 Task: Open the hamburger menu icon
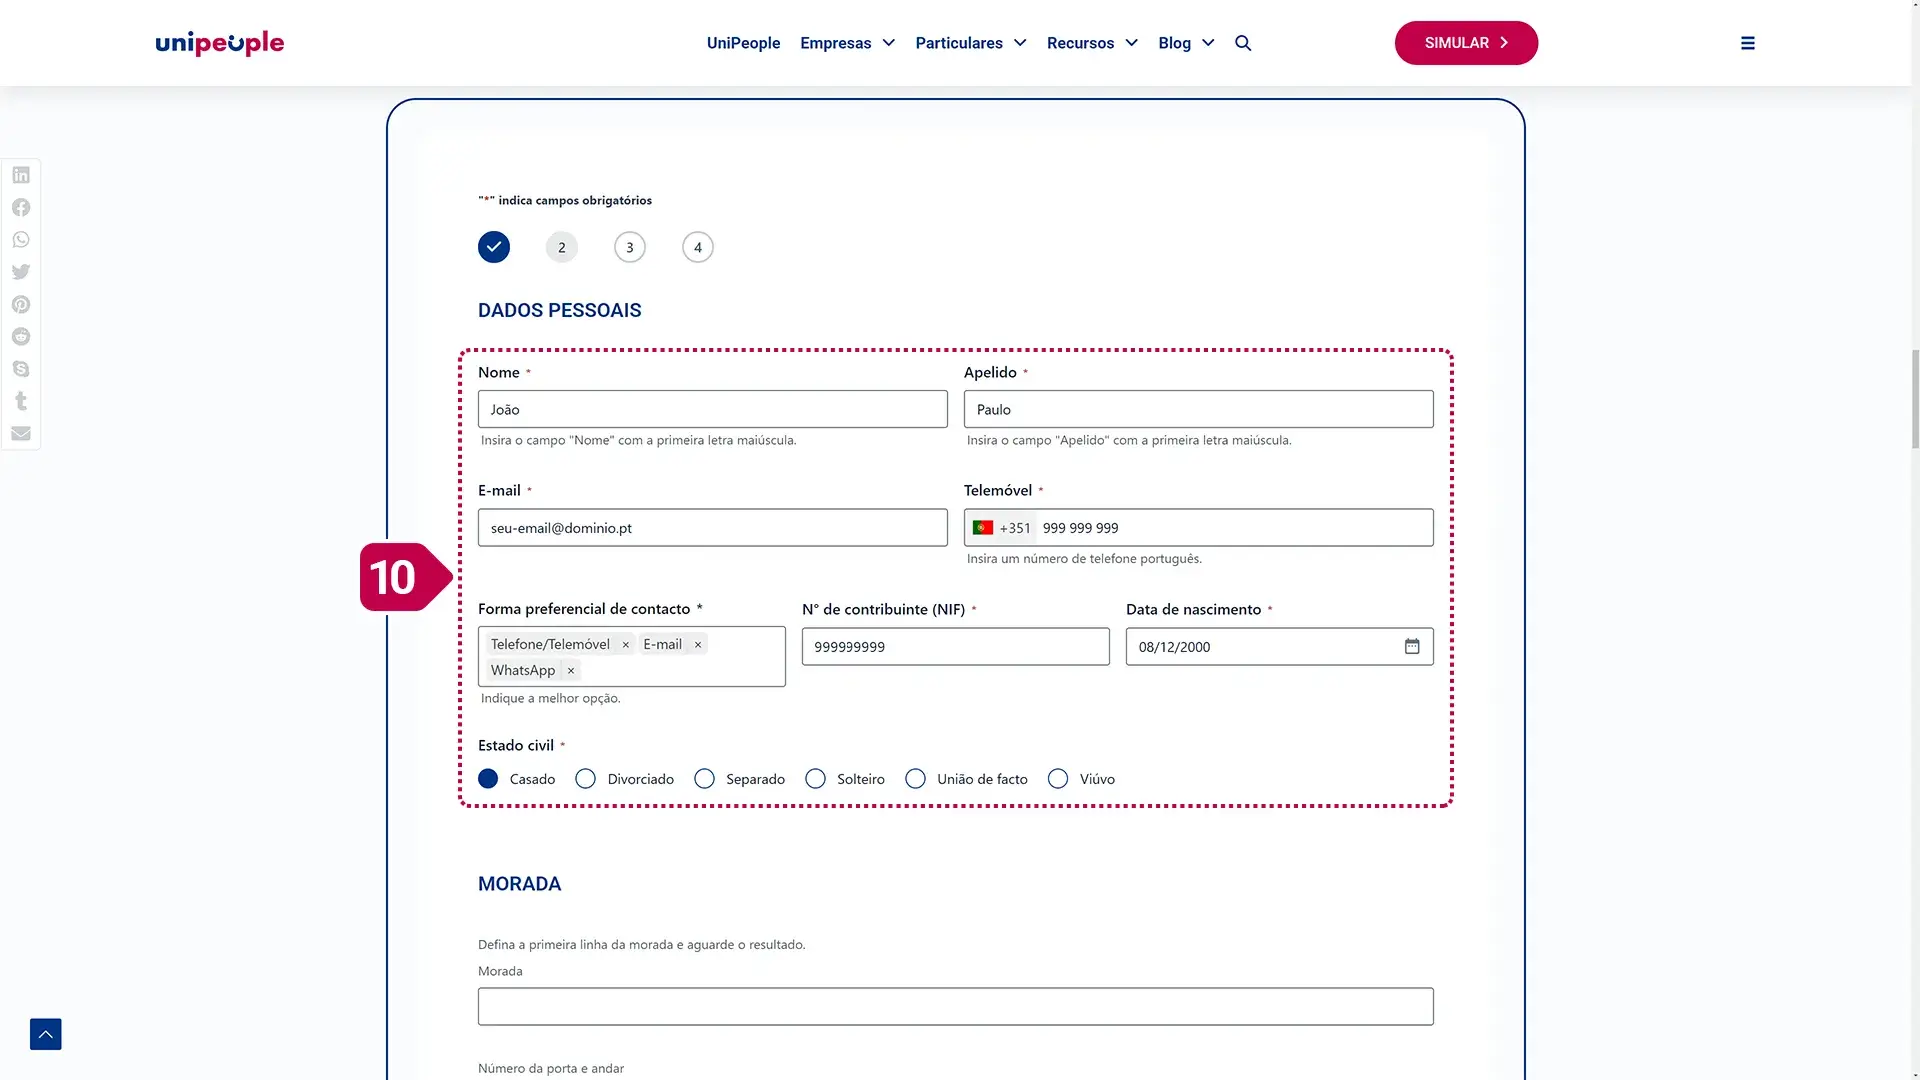click(x=1747, y=43)
